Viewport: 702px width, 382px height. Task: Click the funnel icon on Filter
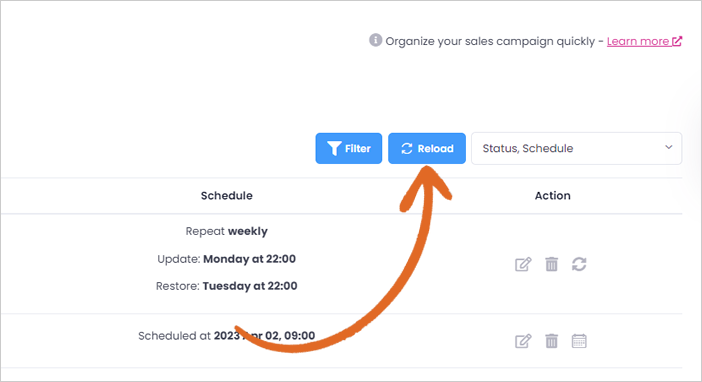[x=334, y=148]
